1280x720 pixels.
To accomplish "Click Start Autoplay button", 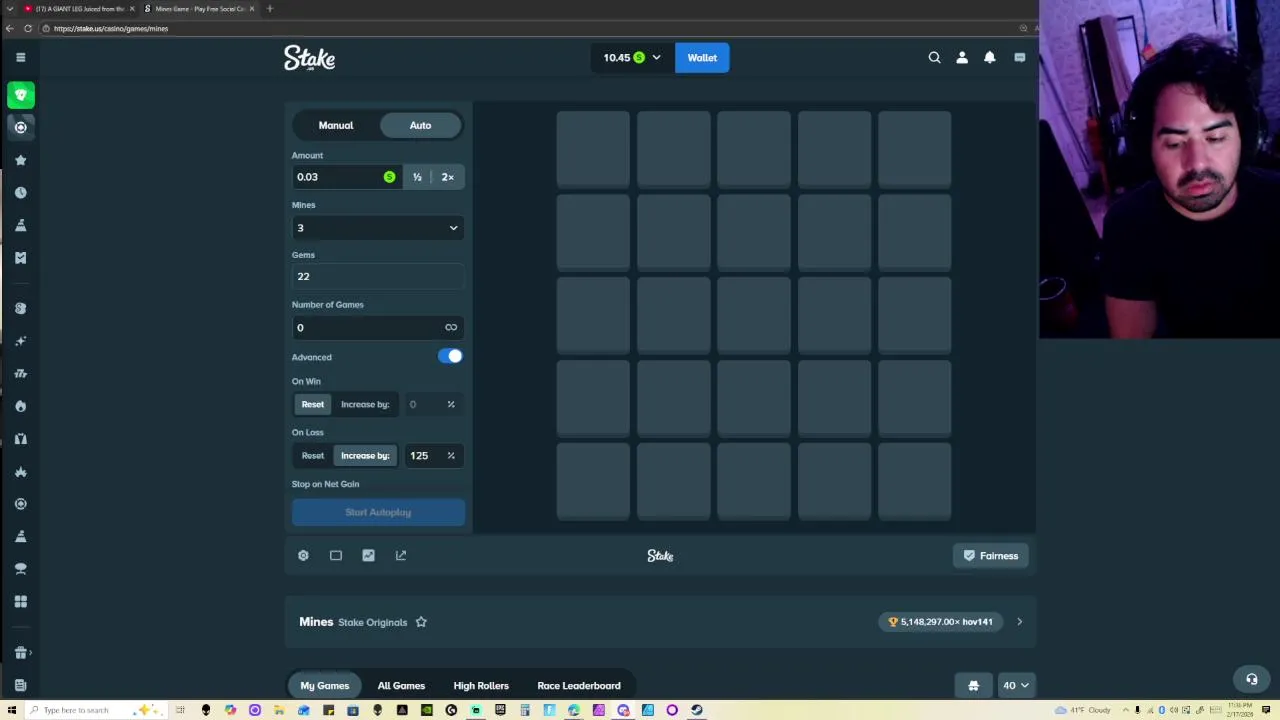I will 378,512.
